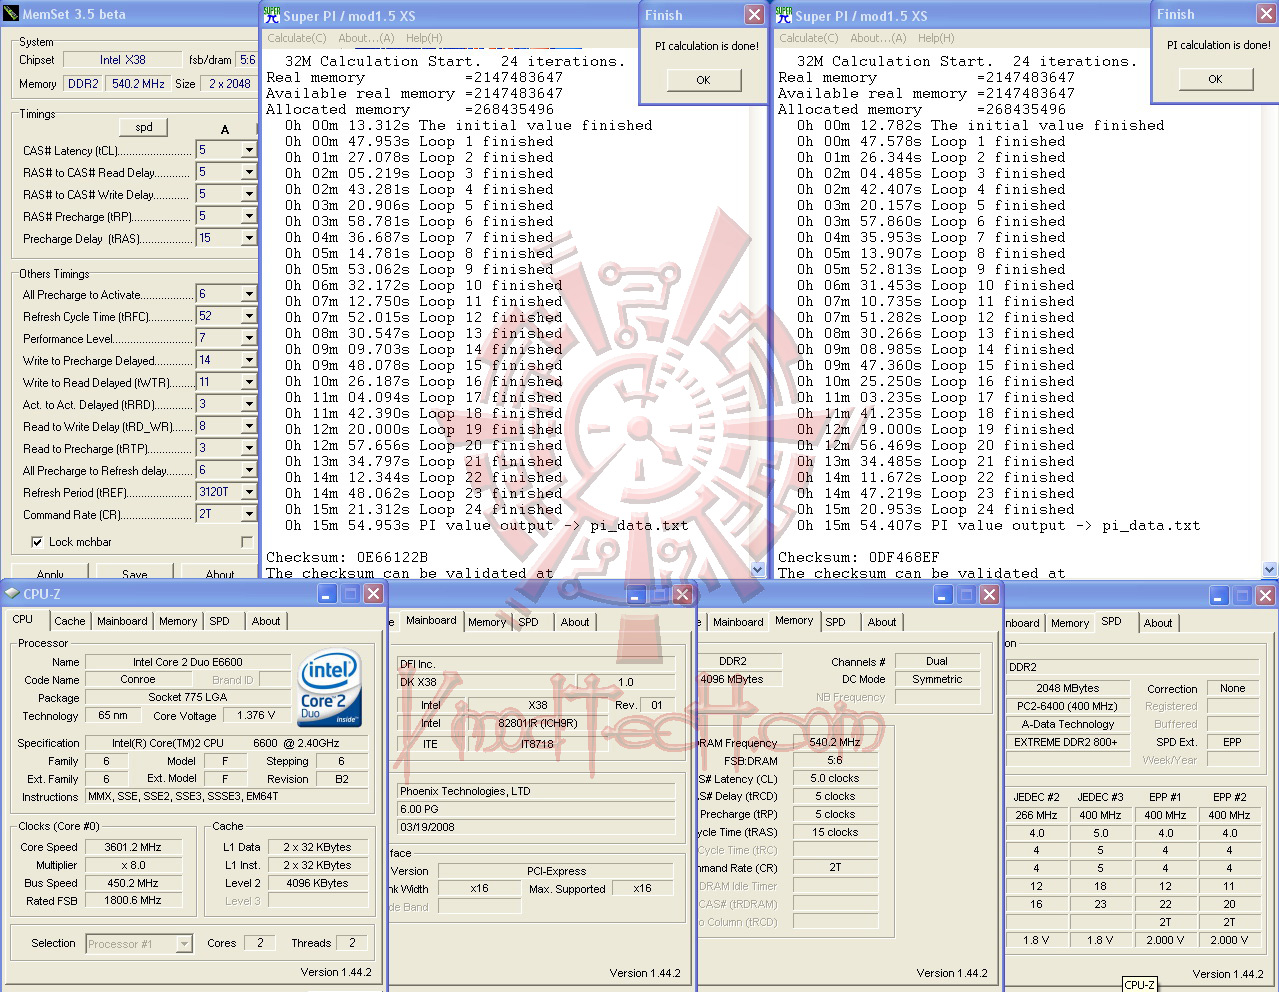Select SPD tab in CPU-Z Memory window
Viewport: 1279px width, 992px height.
pyautogui.click(x=836, y=622)
